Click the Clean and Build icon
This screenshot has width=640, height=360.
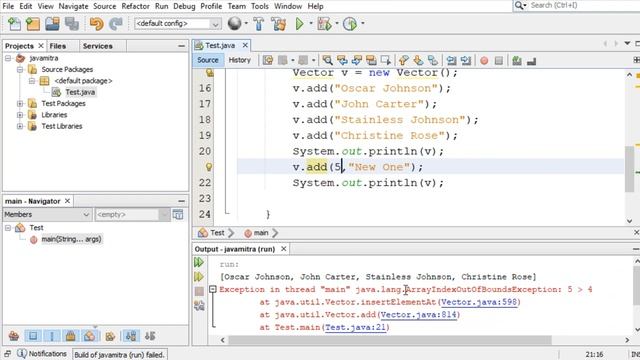[279, 24]
